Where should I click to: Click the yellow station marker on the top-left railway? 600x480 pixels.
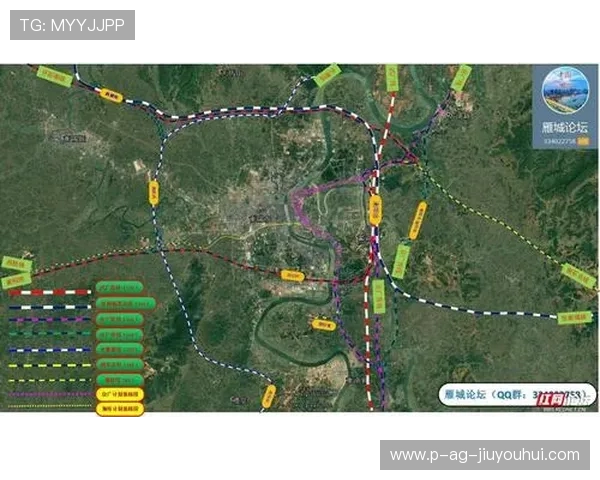pyautogui.click(x=108, y=94)
